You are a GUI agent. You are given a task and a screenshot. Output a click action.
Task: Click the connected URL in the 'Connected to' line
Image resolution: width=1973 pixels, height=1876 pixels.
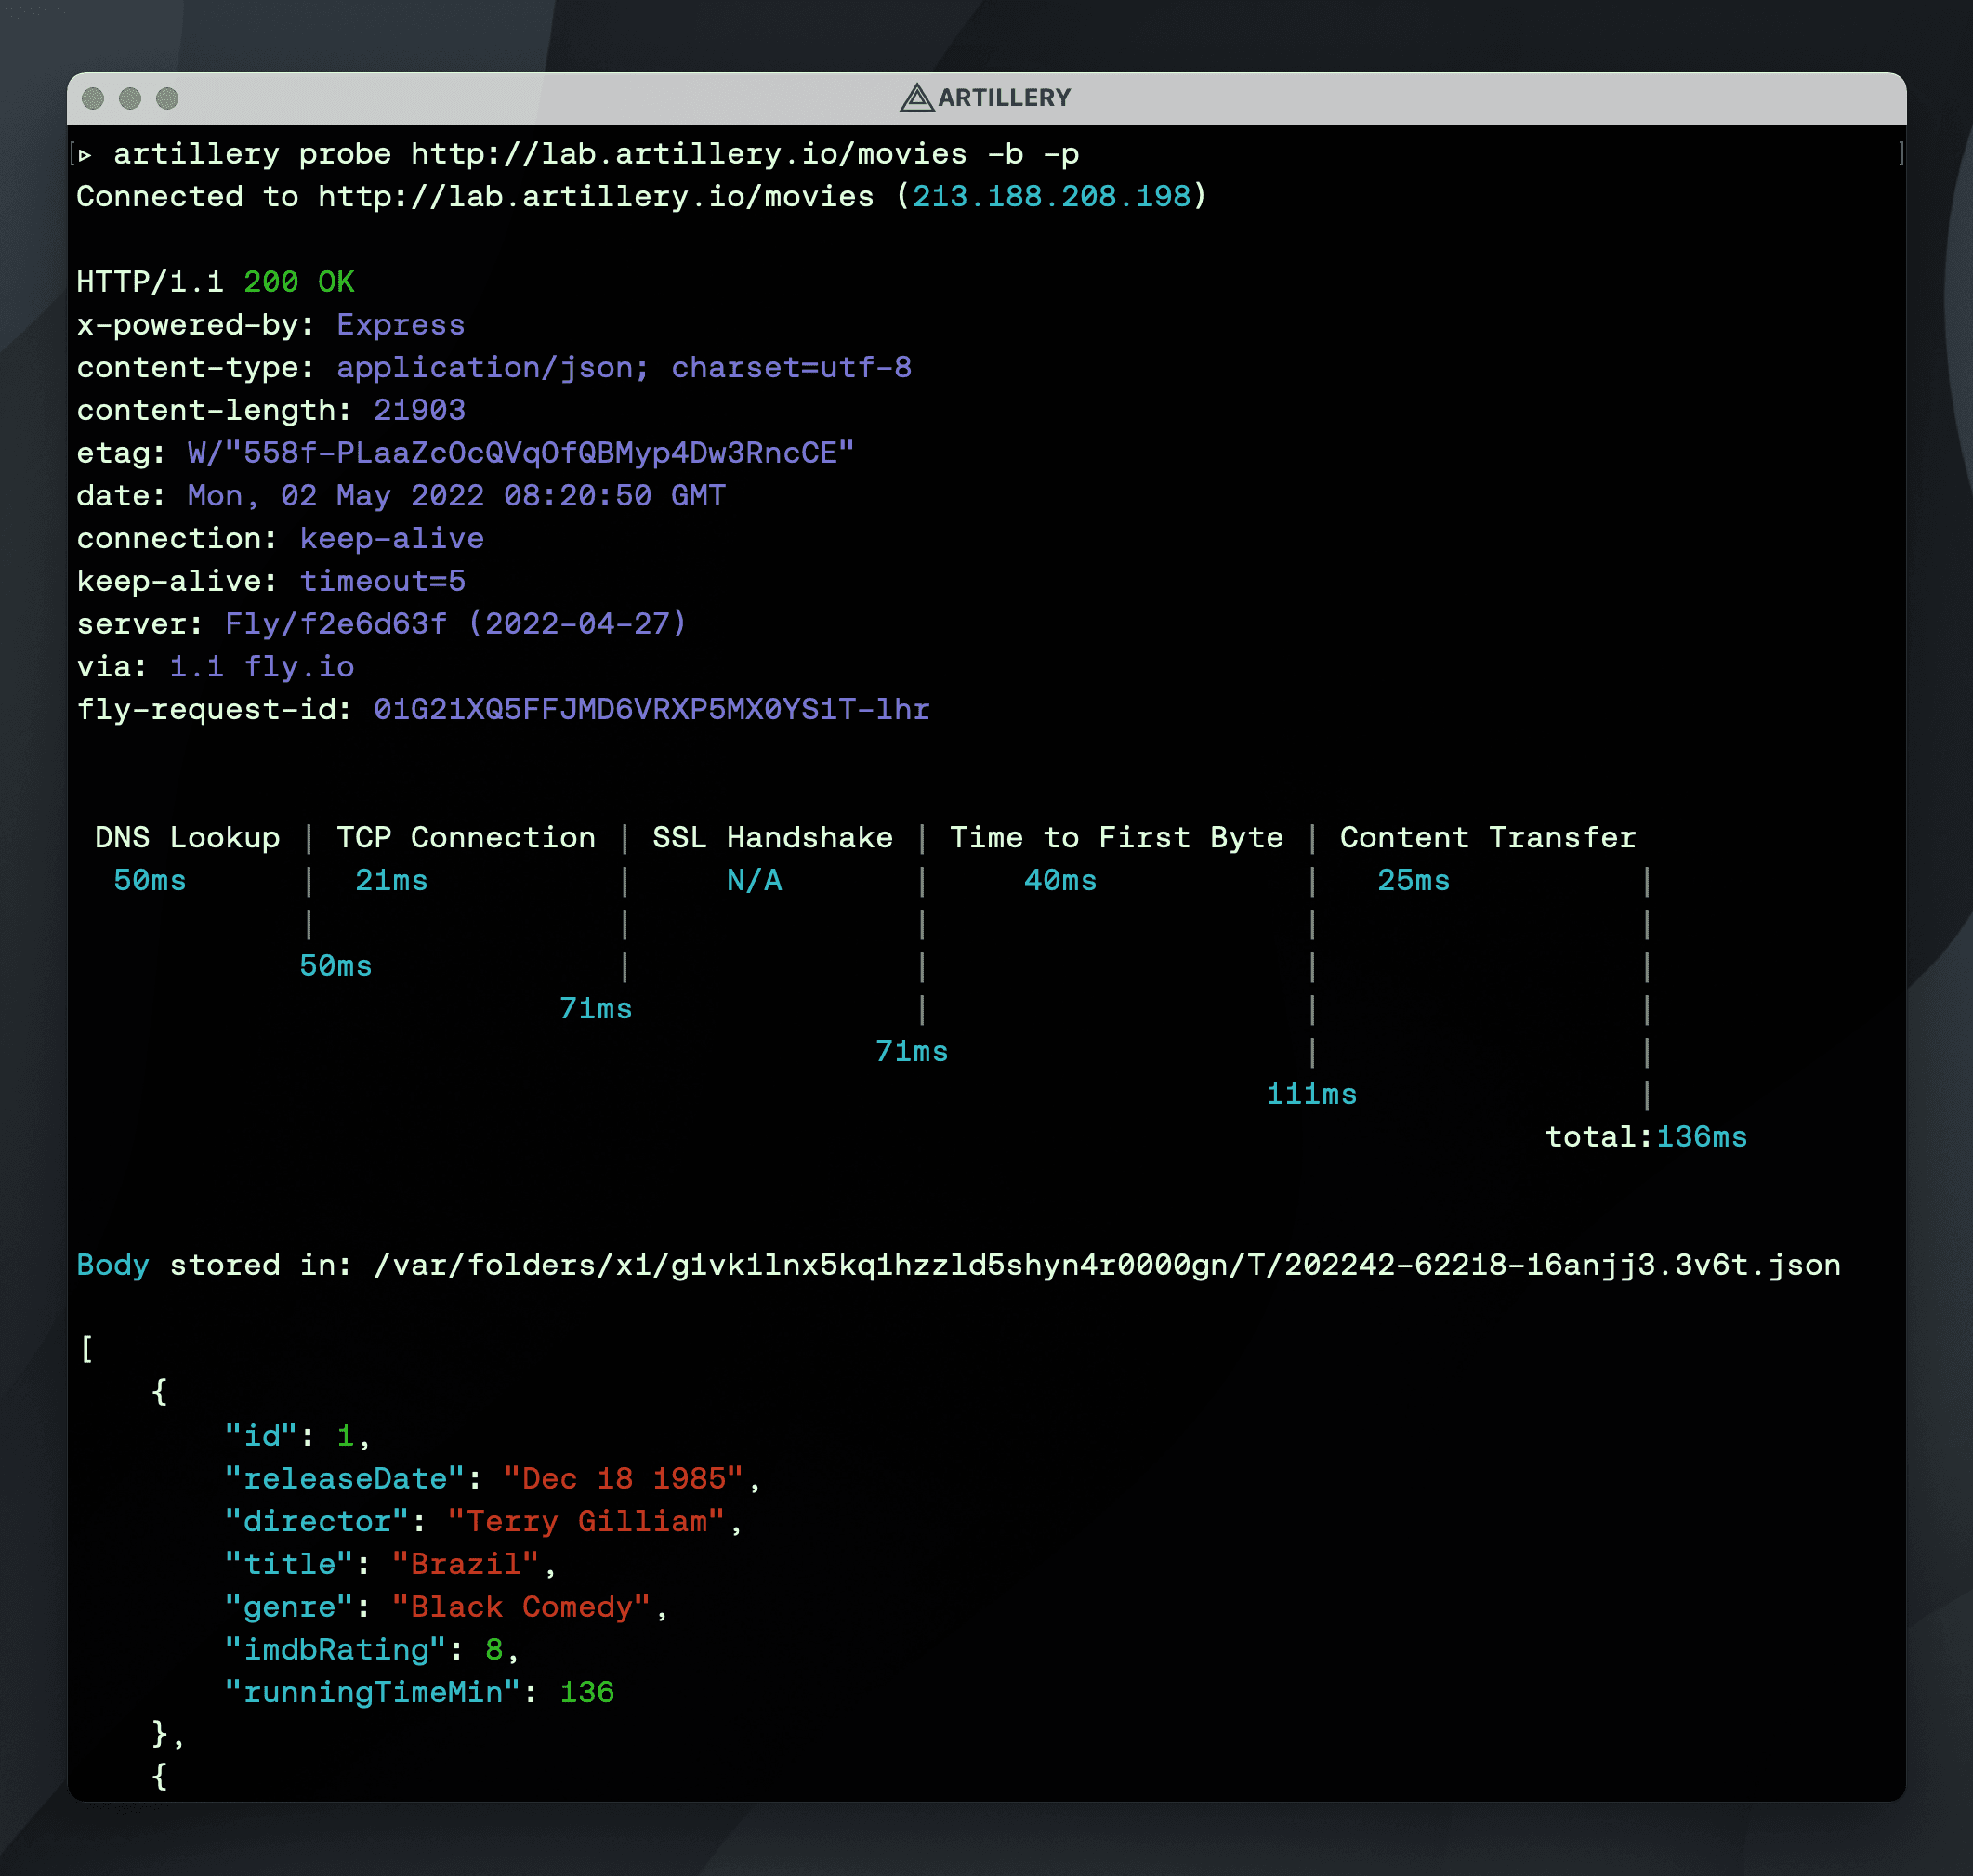point(596,197)
